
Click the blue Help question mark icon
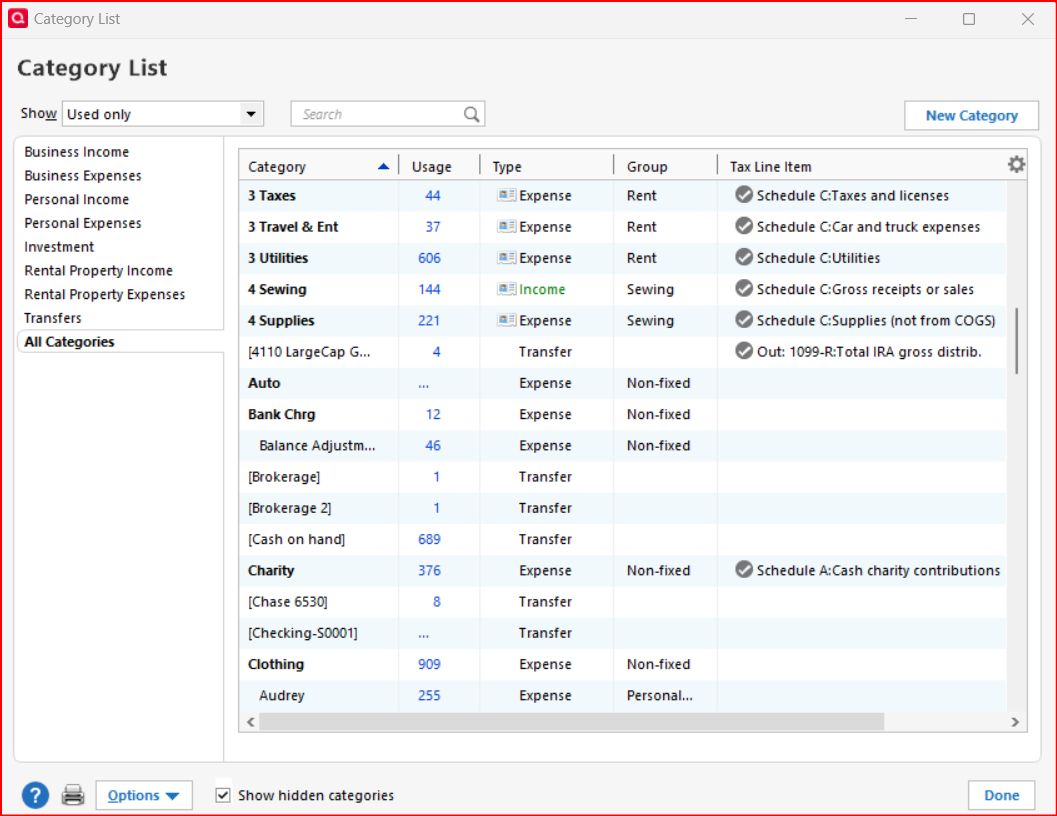click(x=35, y=795)
